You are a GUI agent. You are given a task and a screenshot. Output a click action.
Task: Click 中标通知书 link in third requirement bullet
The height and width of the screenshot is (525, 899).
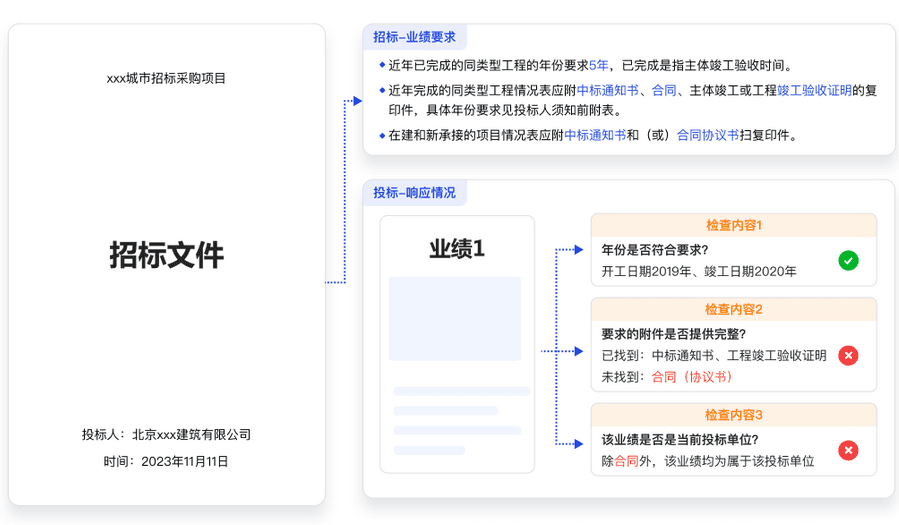[595, 135]
